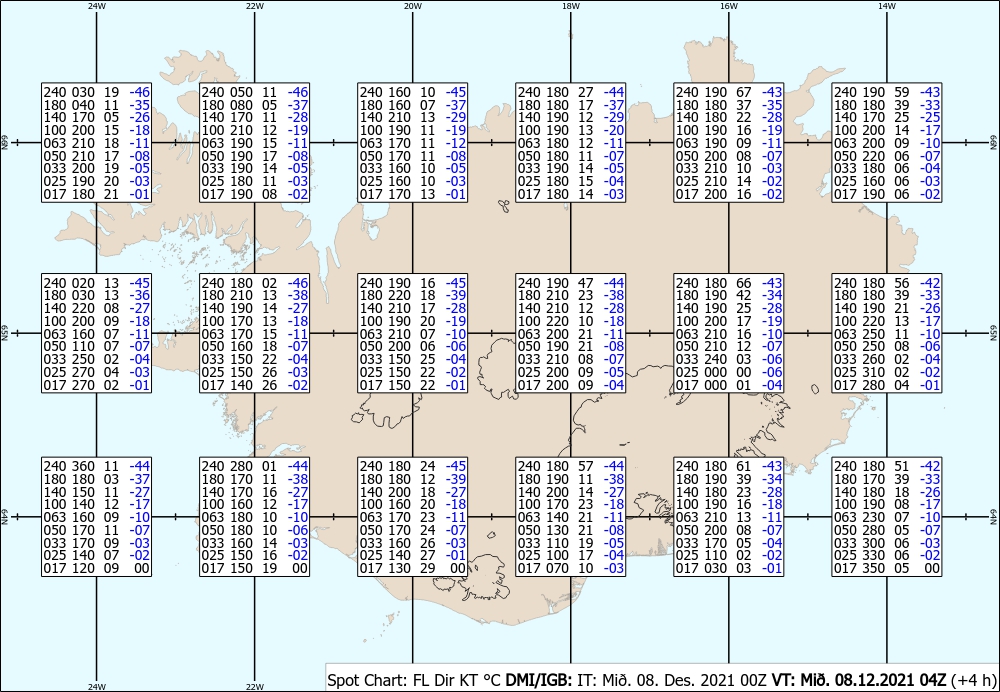Click the row "240 180 02 -46"

pyautogui.click(x=254, y=283)
